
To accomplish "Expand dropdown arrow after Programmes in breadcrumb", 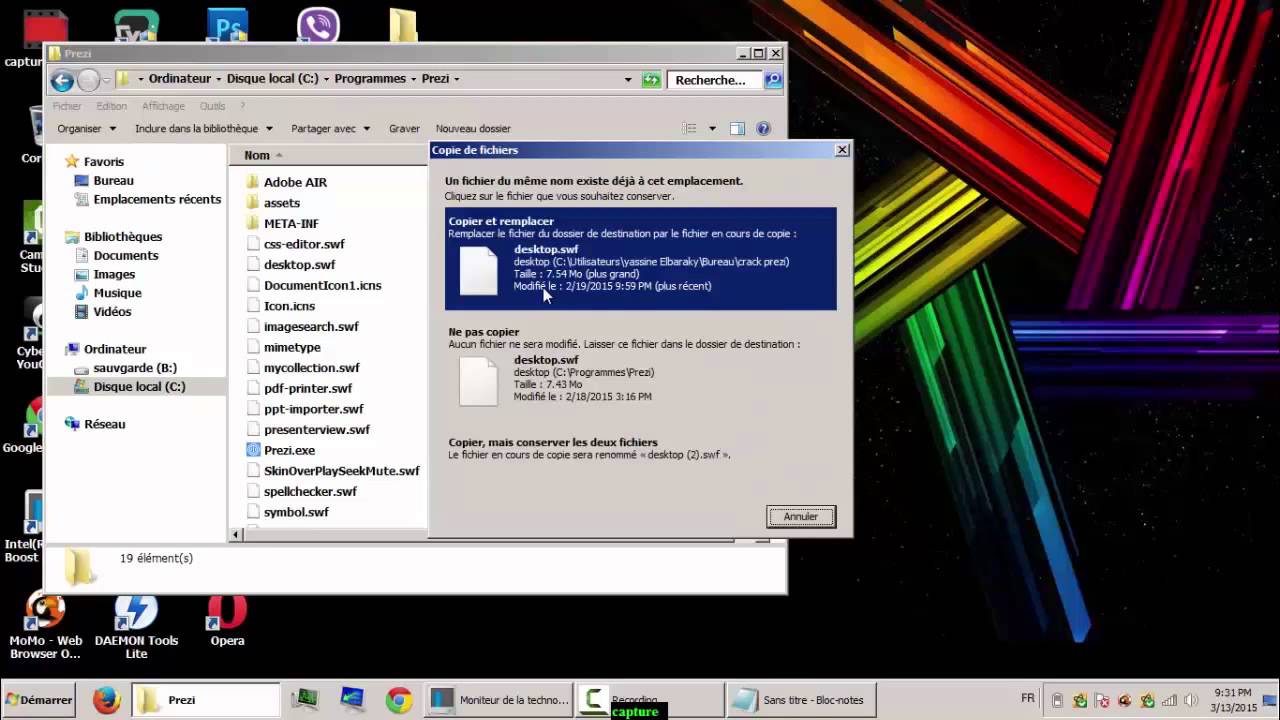I will tap(414, 79).
